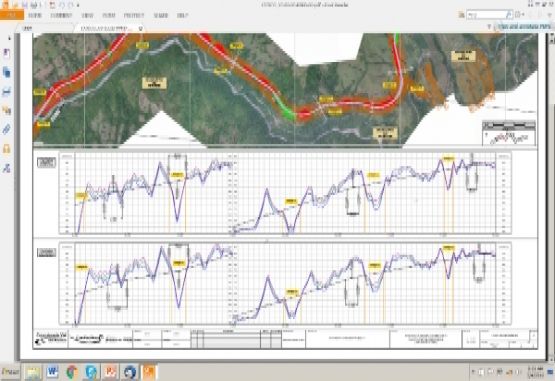The image size is (555, 381).
Task: Show hidden system tray icons arrow
Action: [x=473, y=372]
